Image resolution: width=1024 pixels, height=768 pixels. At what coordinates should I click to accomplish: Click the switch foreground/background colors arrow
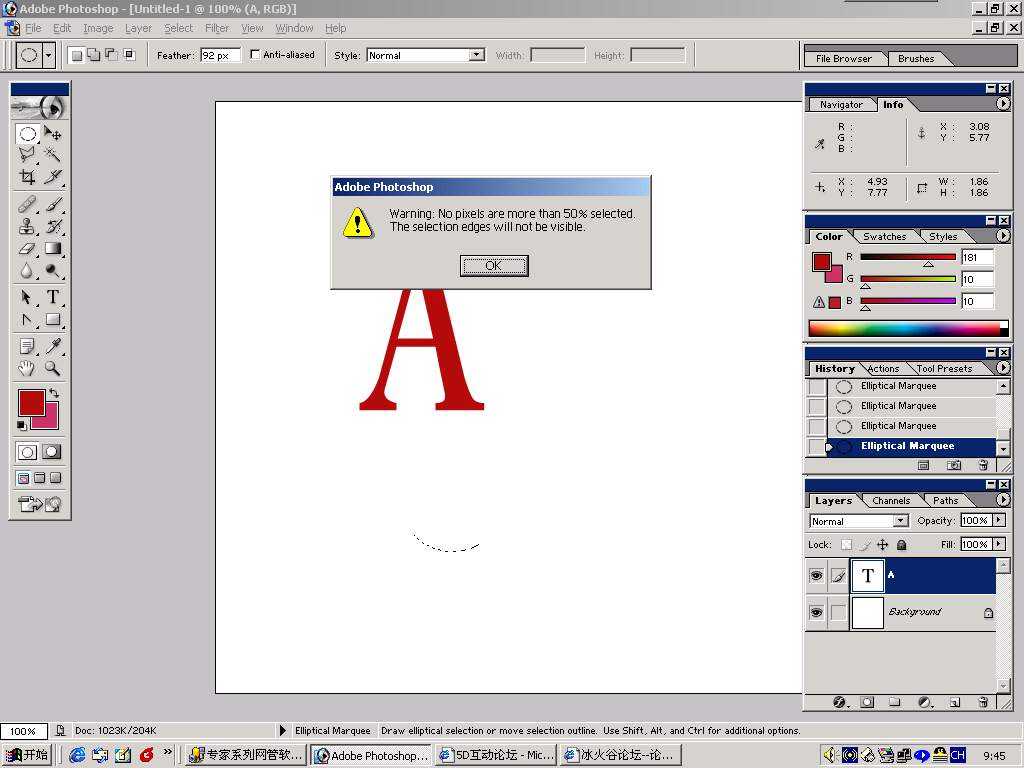coord(54,393)
